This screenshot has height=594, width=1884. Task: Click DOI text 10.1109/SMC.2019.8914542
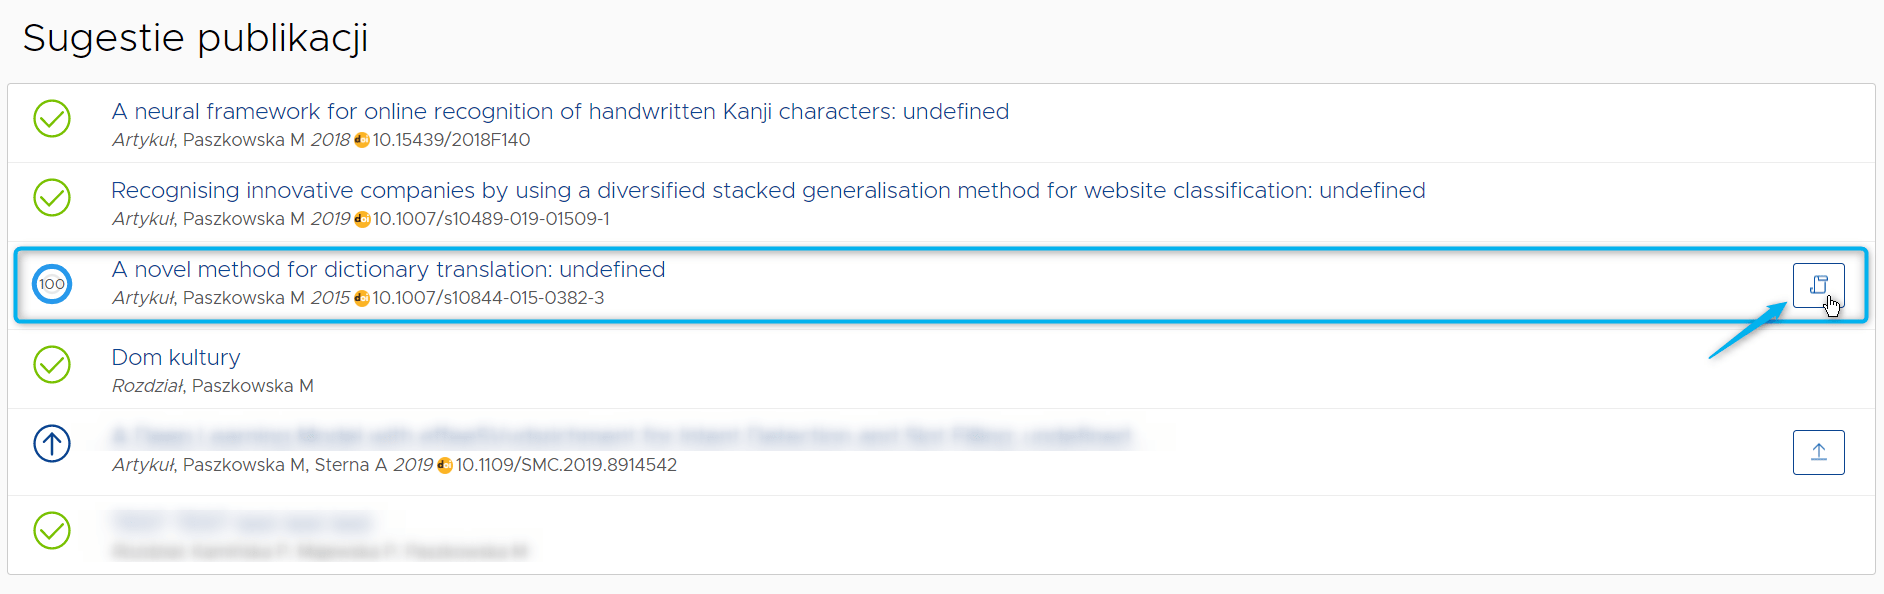pyautogui.click(x=566, y=465)
